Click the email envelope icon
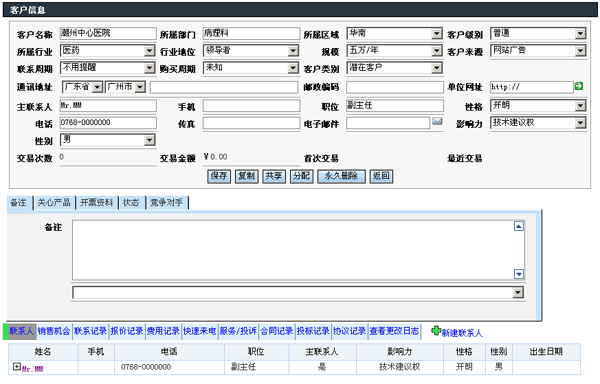The width and height of the screenshot is (600, 384). tap(437, 121)
